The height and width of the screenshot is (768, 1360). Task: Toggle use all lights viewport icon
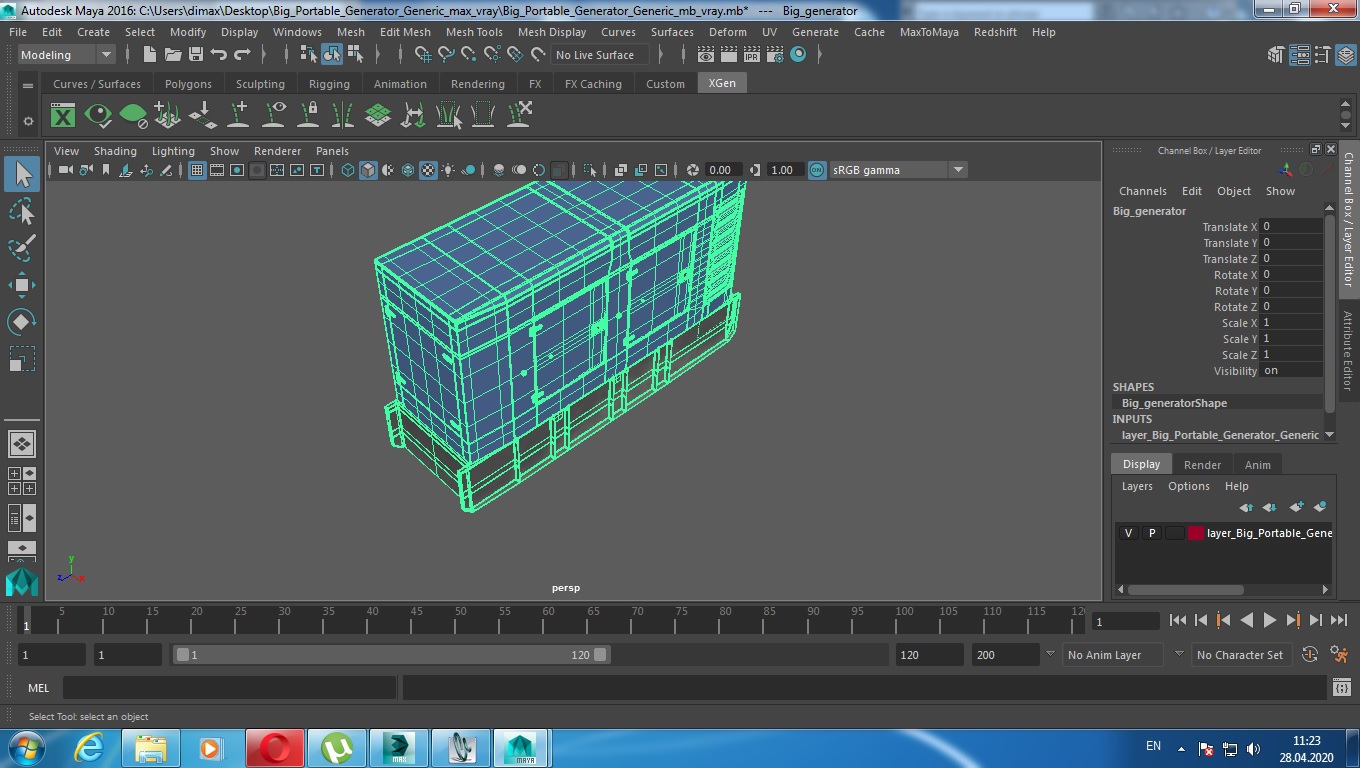[x=448, y=170]
